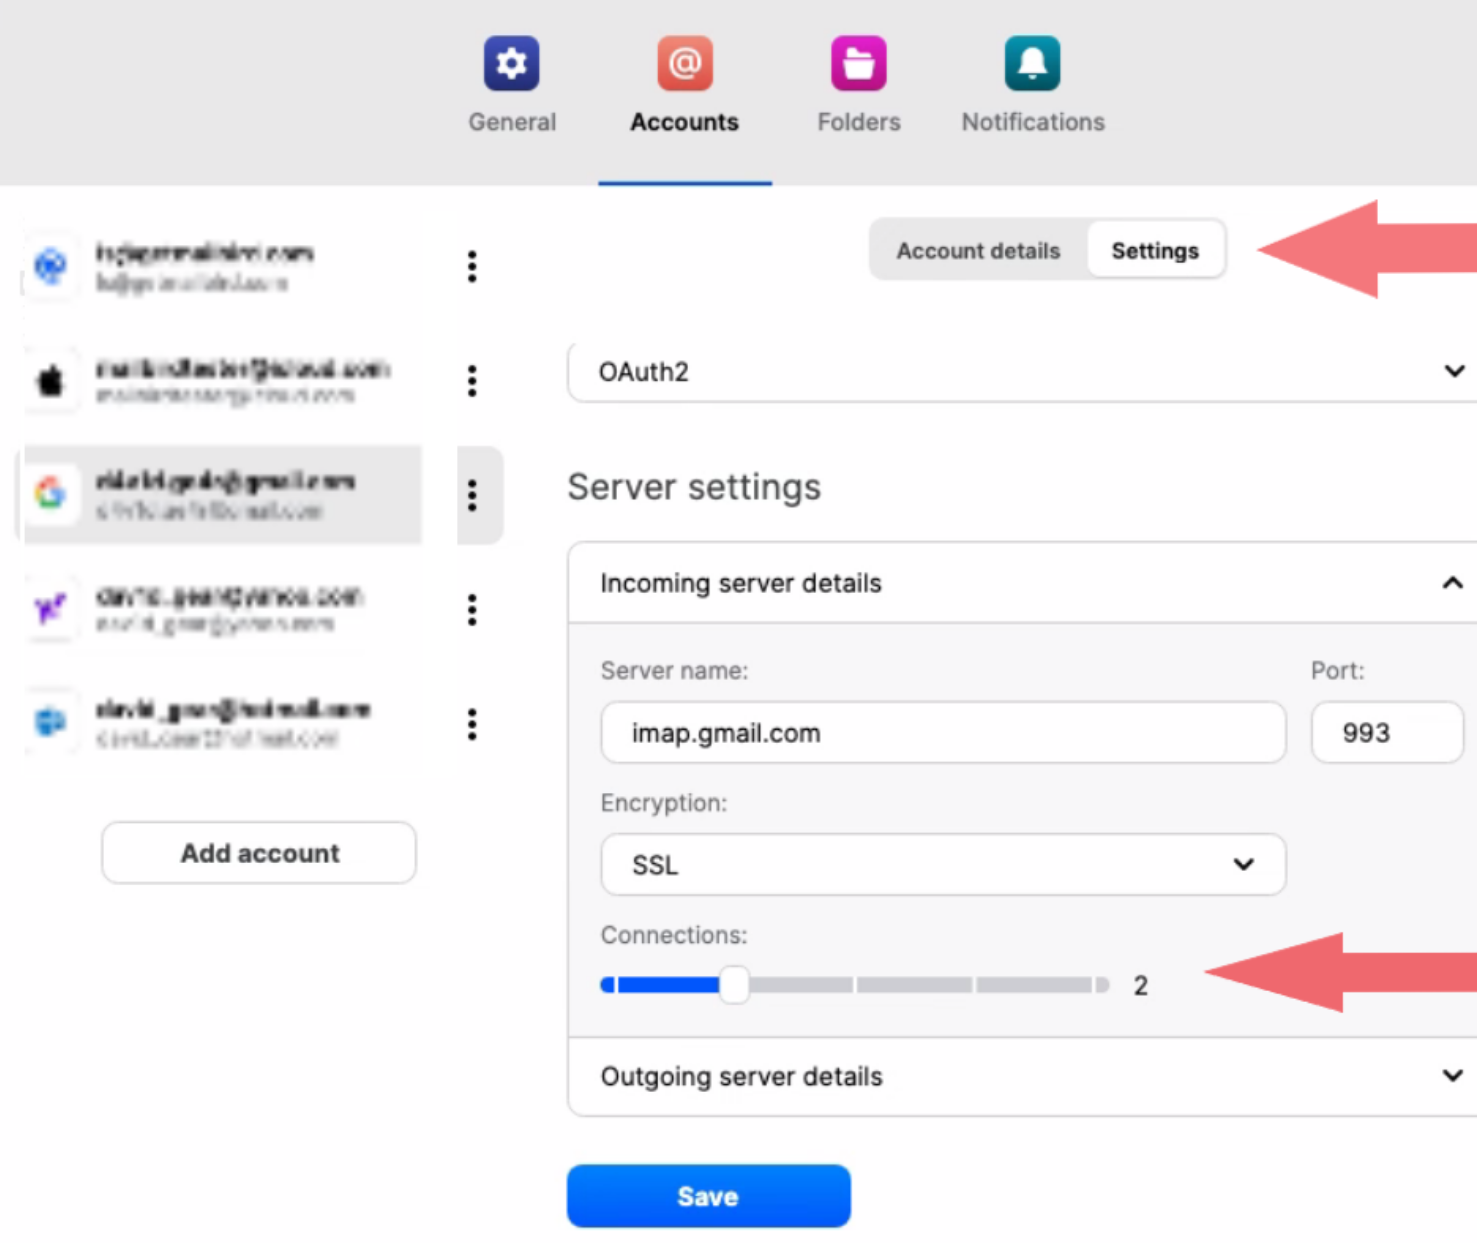Image resolution: width=1477 pixels, height=1243 pixels.
Task: Select the Gmail account icon in sidebar
Action: coord(52,495)
